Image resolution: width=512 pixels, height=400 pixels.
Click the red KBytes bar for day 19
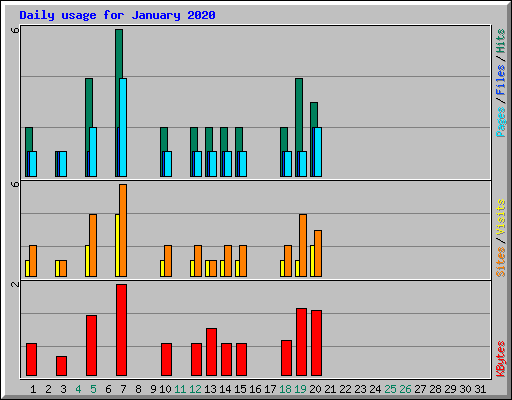(x=301, y=342)
